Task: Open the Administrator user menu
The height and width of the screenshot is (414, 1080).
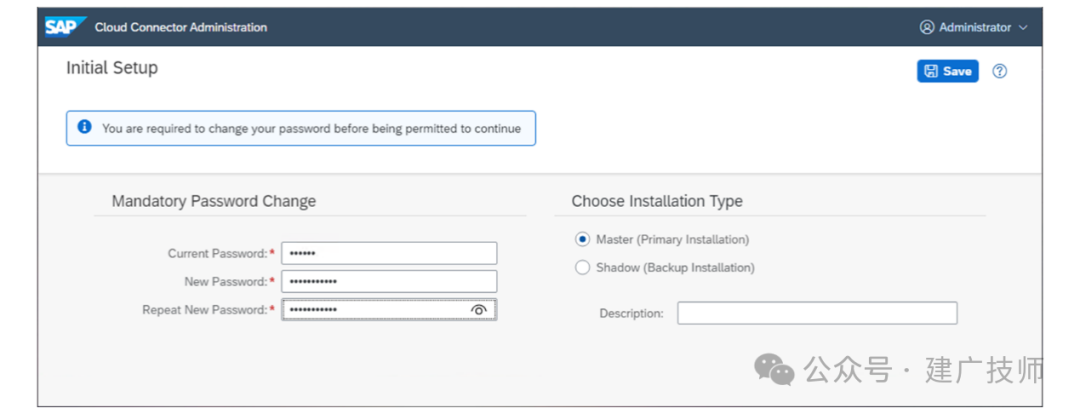Action: [x=974, y=28]
